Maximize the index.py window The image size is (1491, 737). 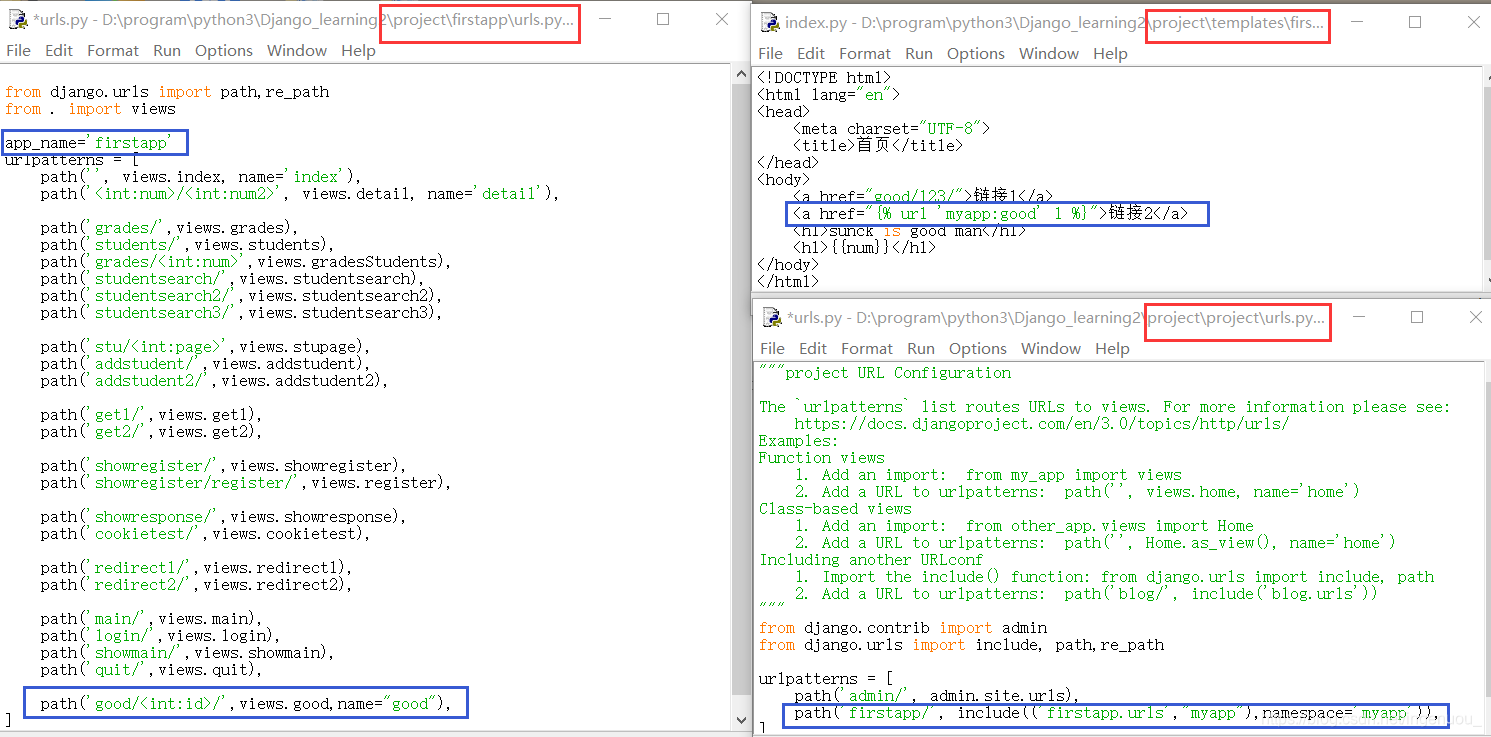(x=1415, y=22)
